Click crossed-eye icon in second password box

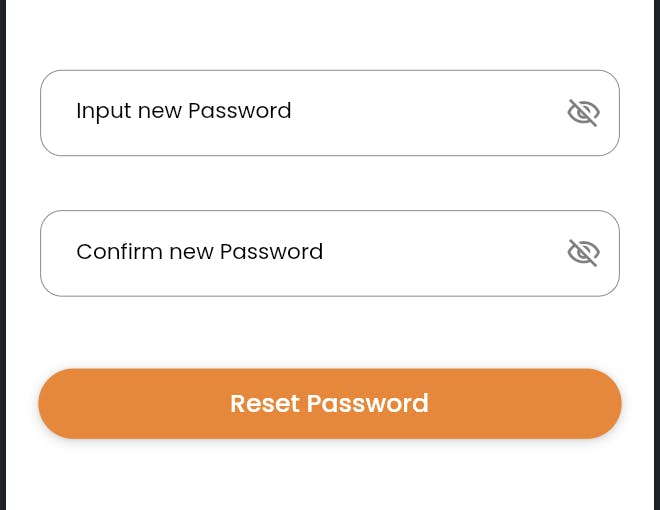click(583, 253)
